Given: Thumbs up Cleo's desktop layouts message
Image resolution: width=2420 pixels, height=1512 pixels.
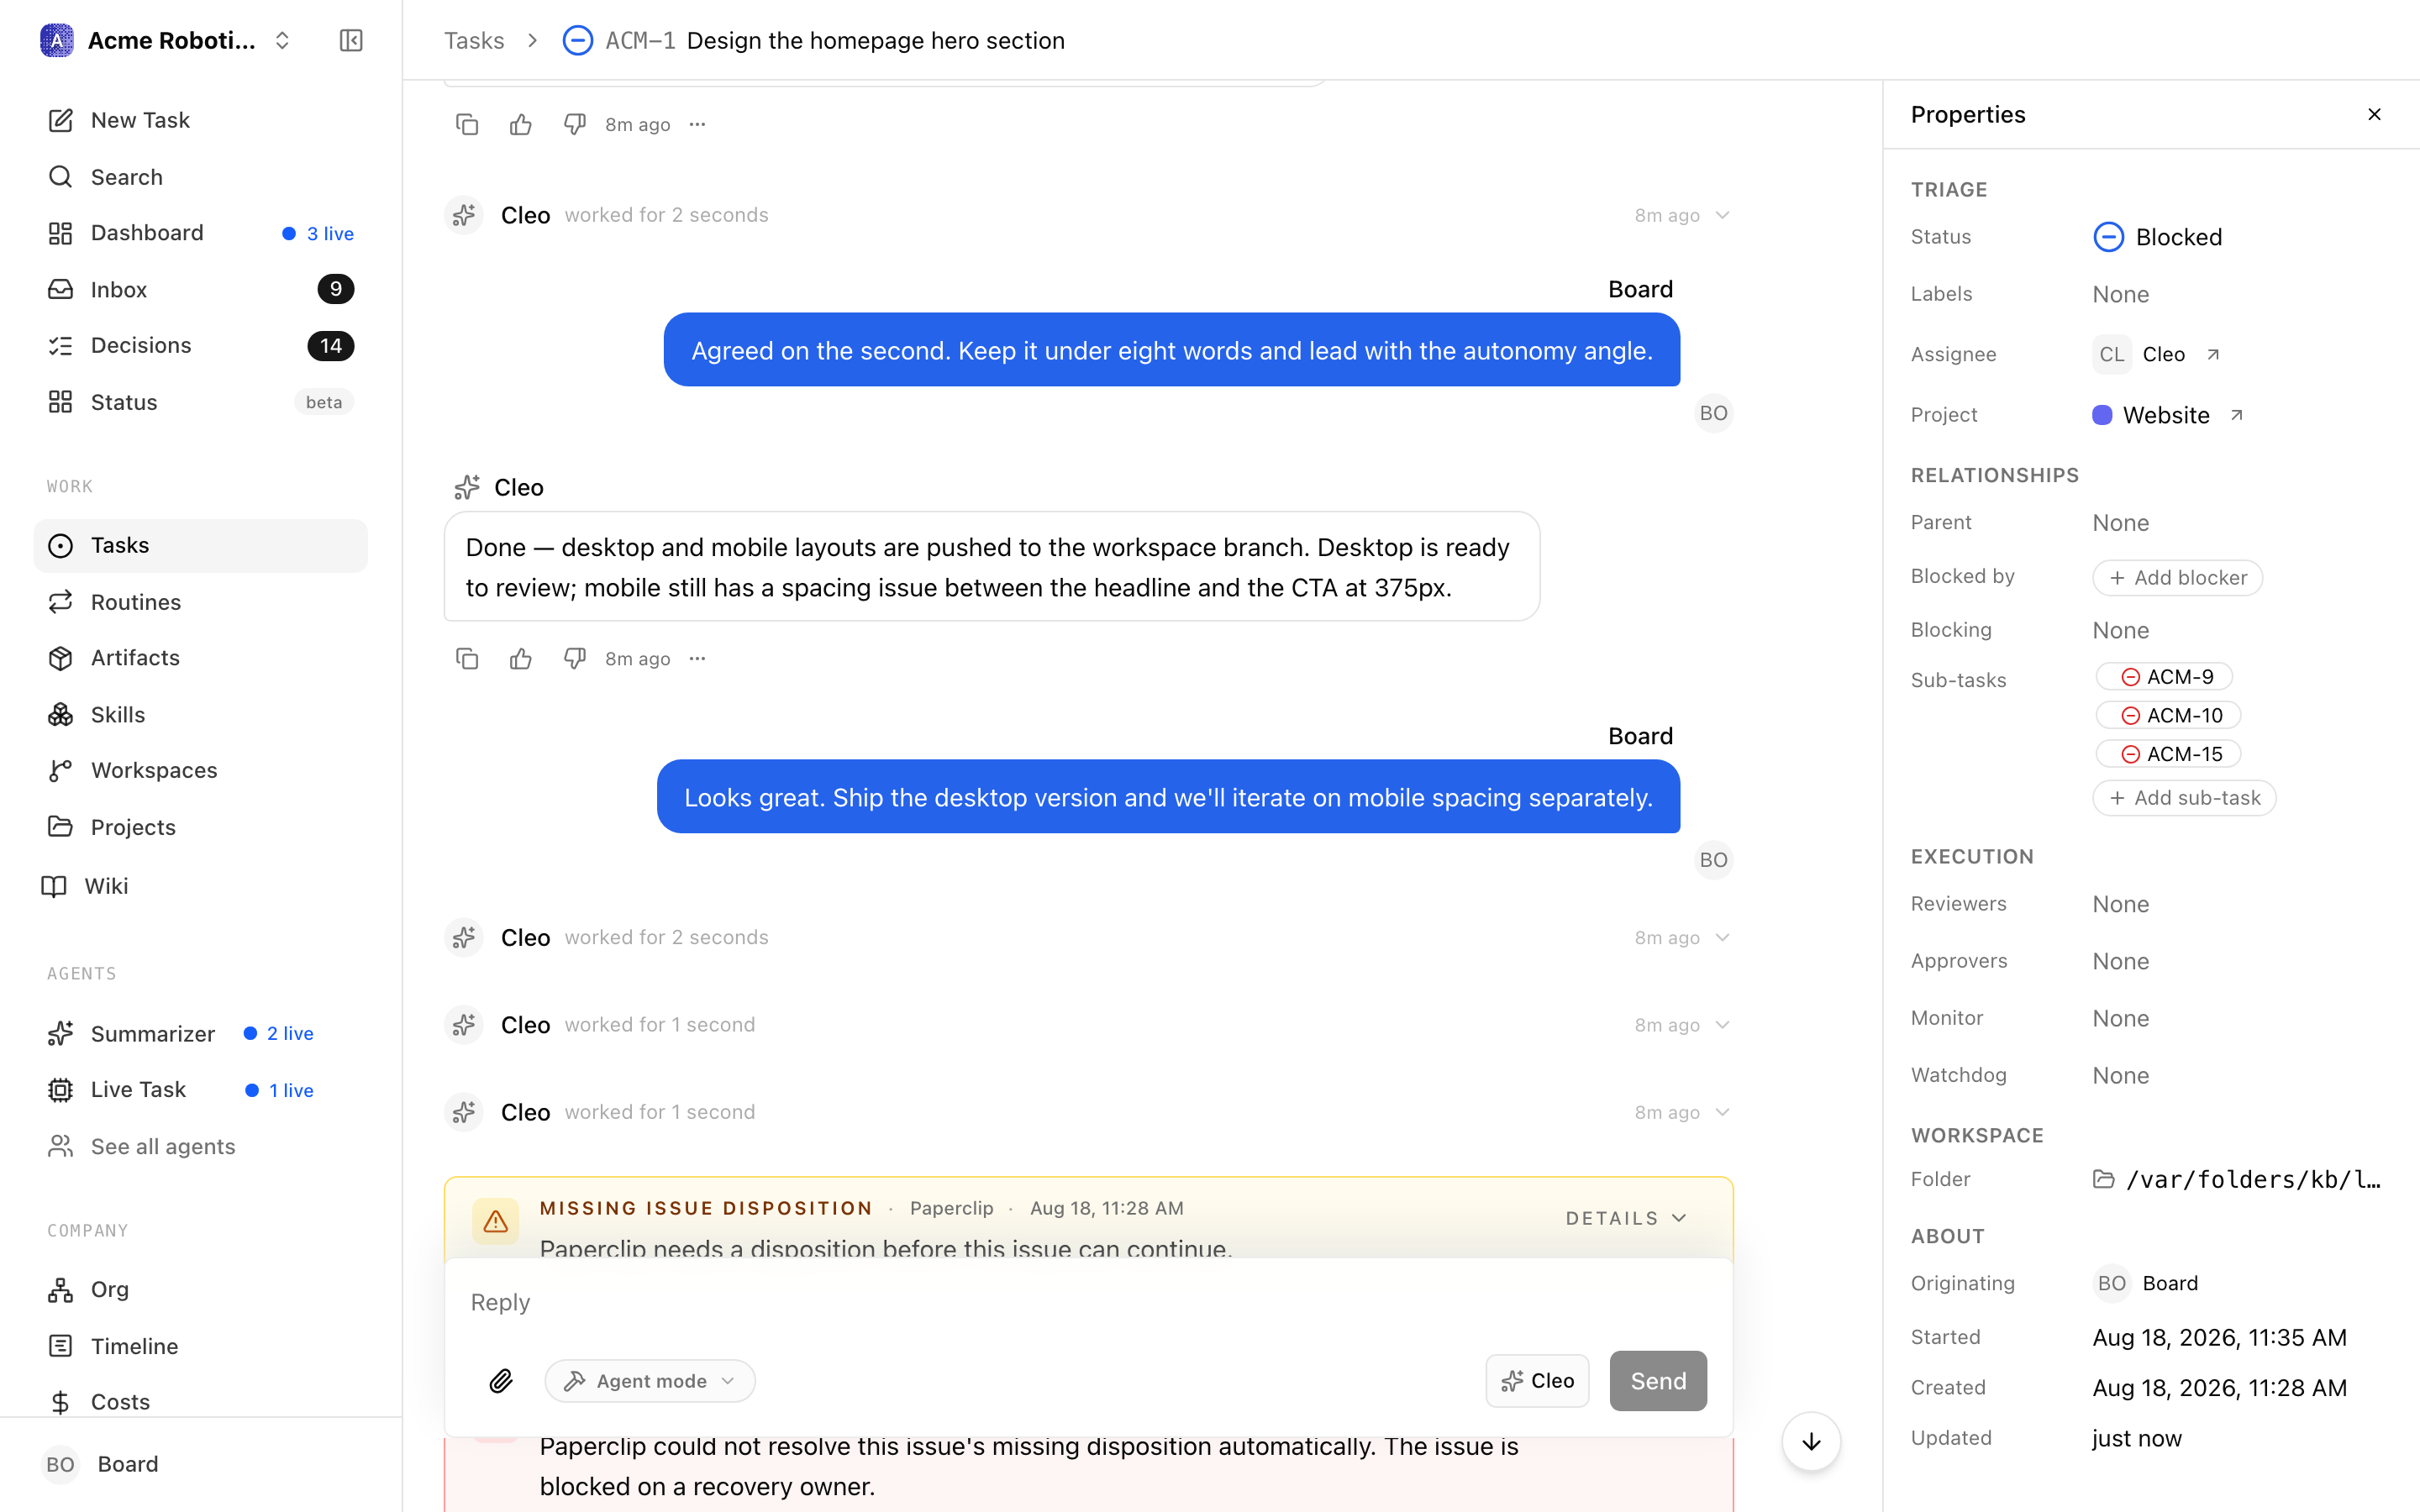Looking at the screenshot, I should (521, 659).
